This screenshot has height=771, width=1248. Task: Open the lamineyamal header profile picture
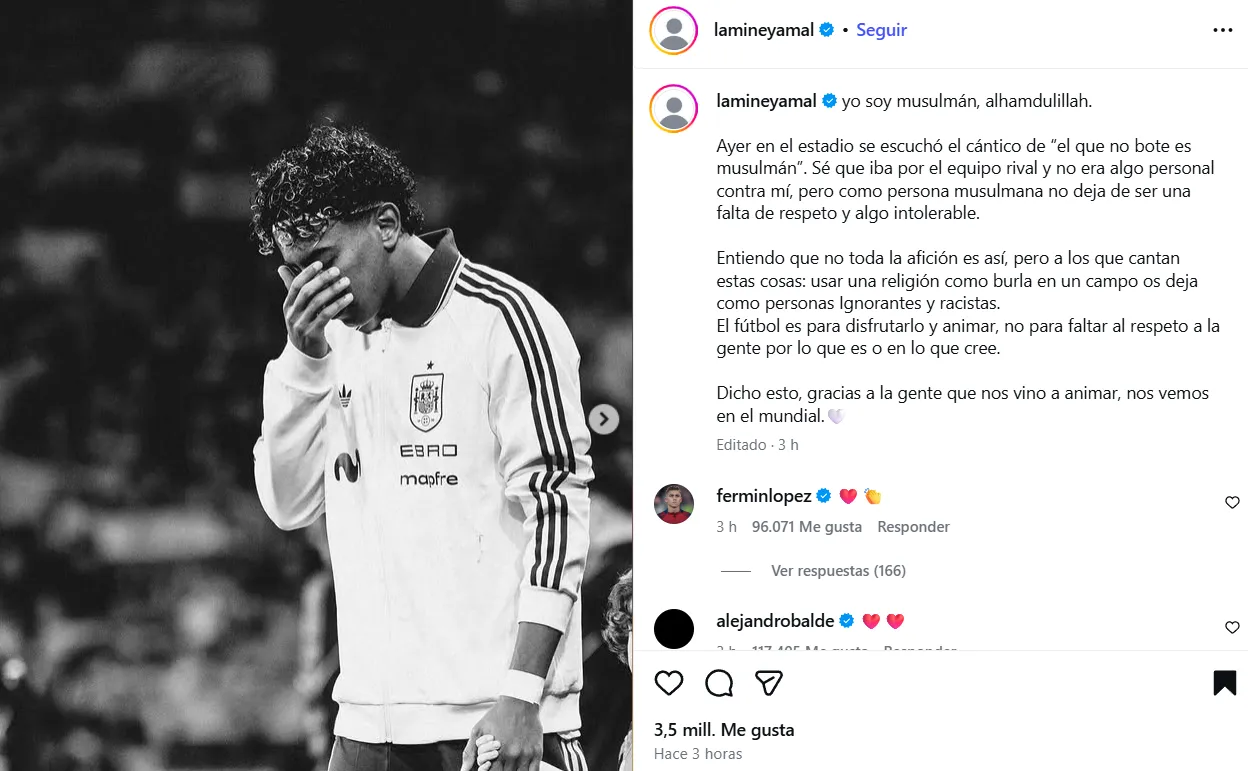[x=674, y=30]
